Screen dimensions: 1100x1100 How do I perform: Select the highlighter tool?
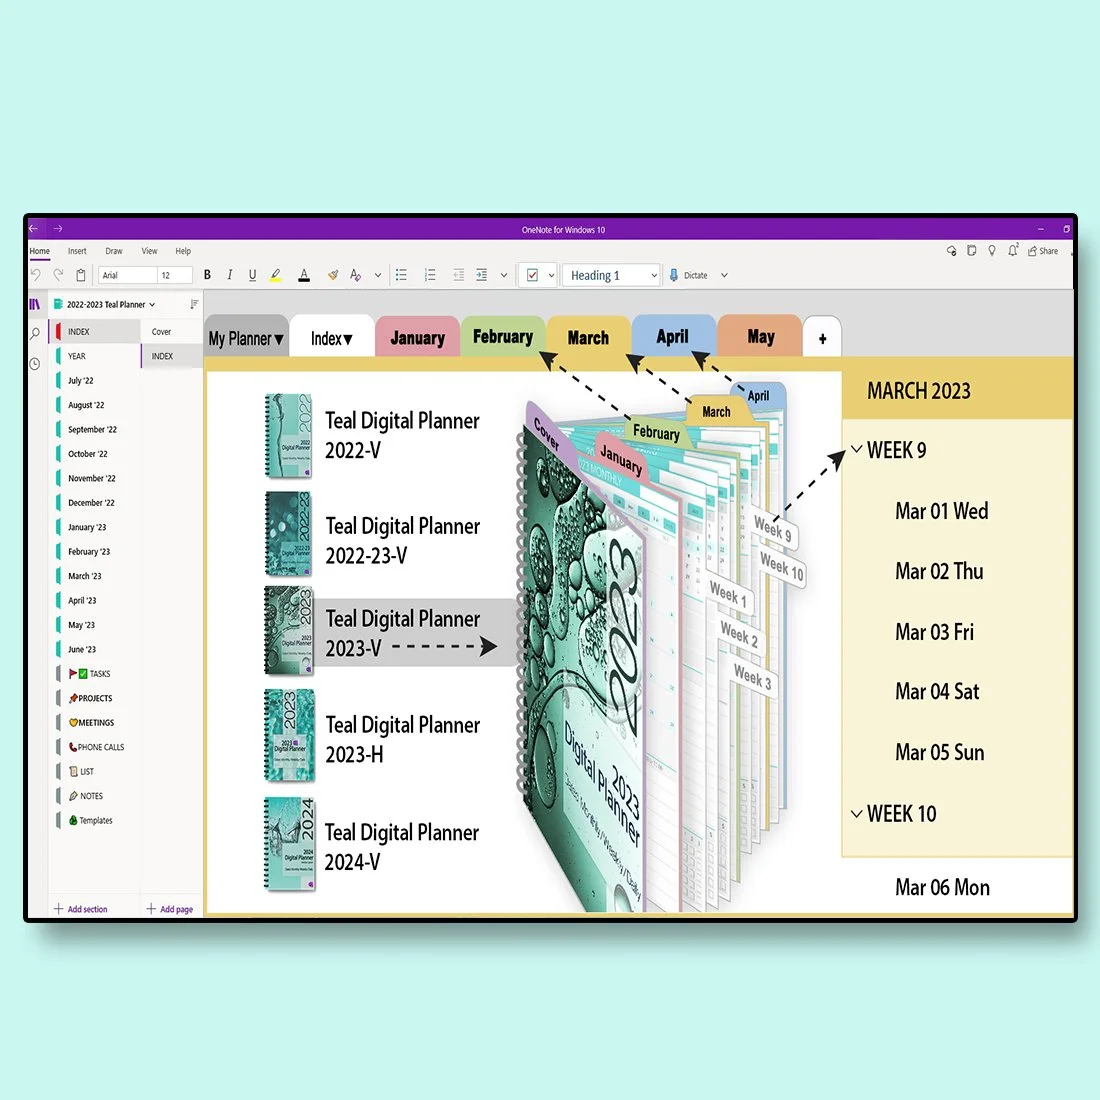pyautogui.click(x=276, y=275)
